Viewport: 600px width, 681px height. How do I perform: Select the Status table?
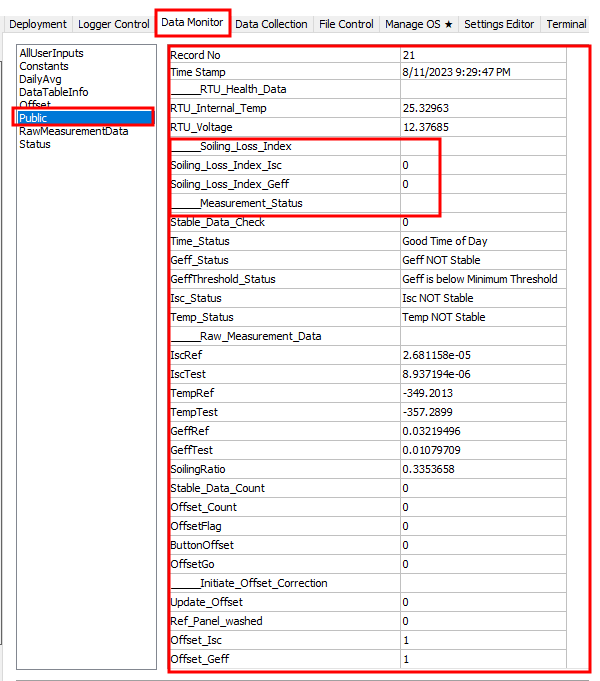click(35, 144)
